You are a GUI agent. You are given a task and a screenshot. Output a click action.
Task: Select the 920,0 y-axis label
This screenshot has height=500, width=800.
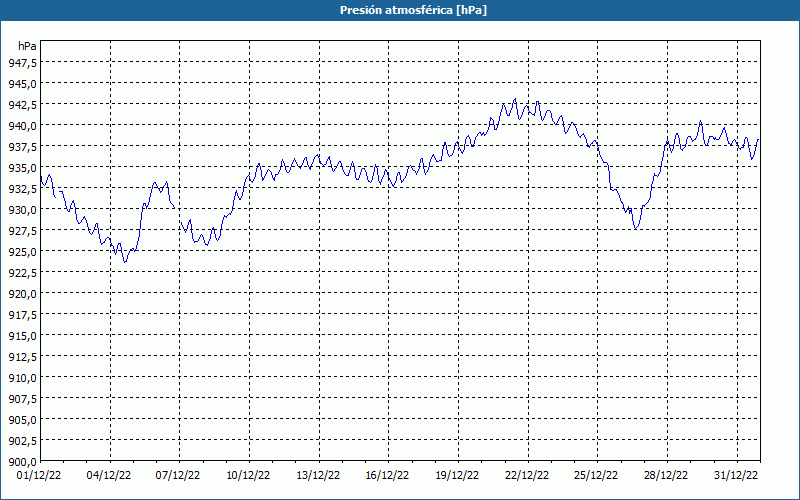(22, 293)
